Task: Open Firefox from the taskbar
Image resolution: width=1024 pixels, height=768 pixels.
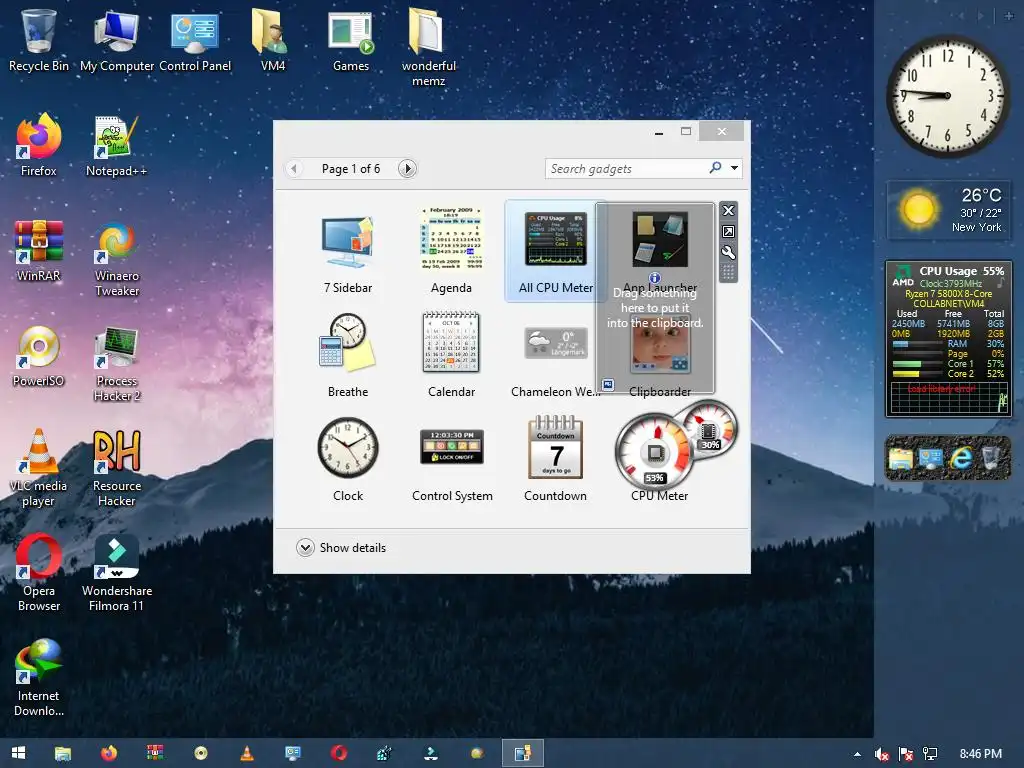Action: 108,753
